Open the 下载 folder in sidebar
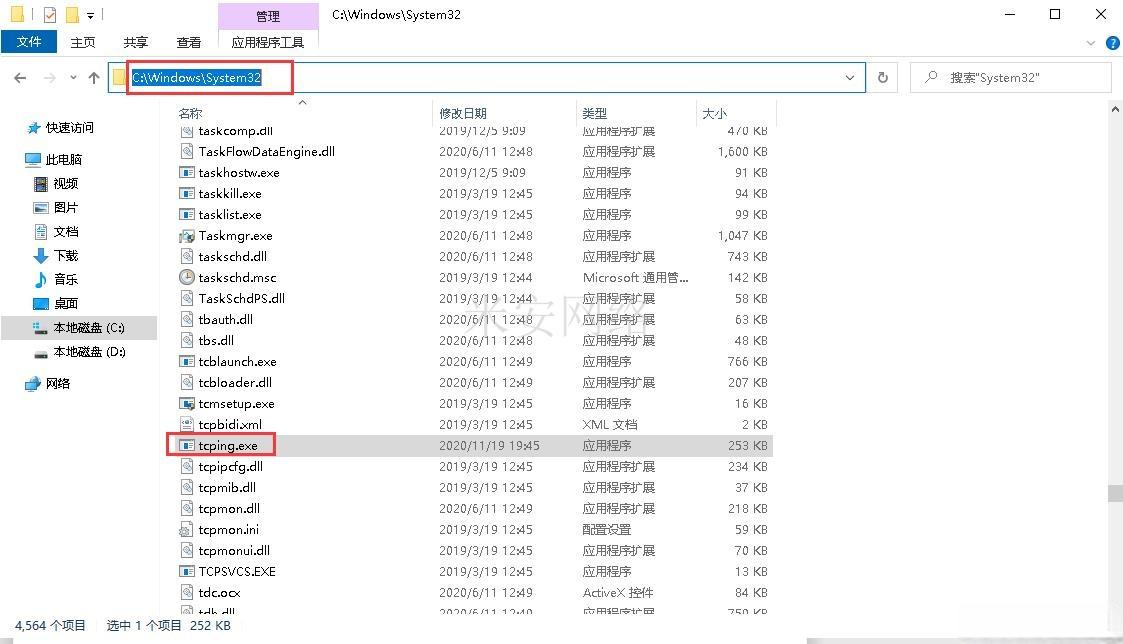Viewport: 1123px width, 644px height. pyautogui.click(x=65, y=255)
